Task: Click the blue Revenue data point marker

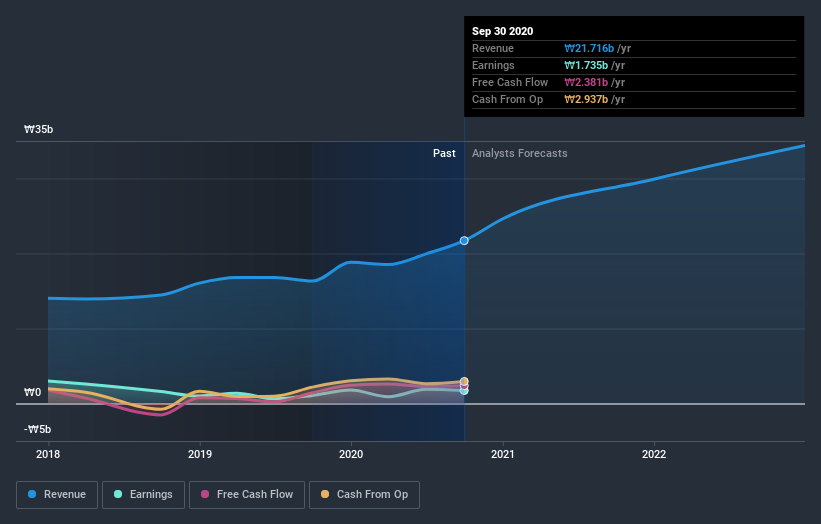Action: 464,240
